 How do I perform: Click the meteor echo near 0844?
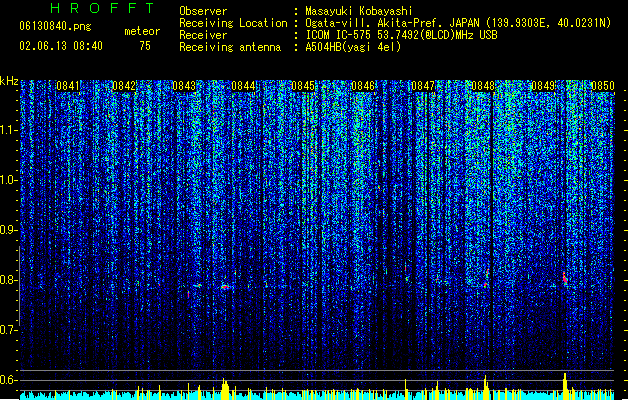225,287
